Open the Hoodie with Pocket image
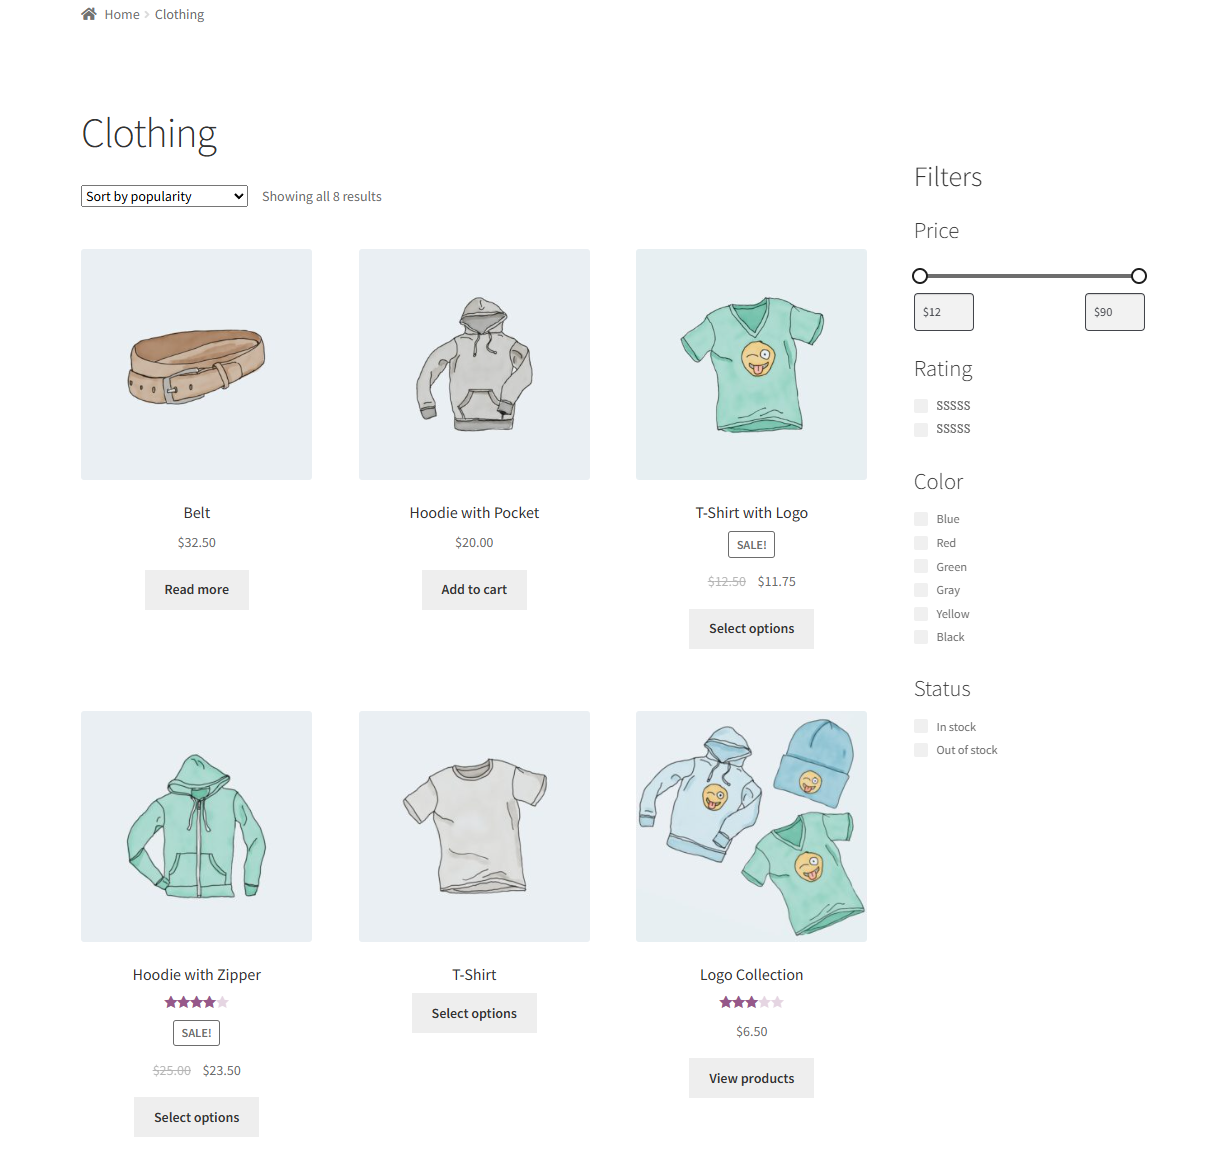1216x1162 pixels. 474,364
